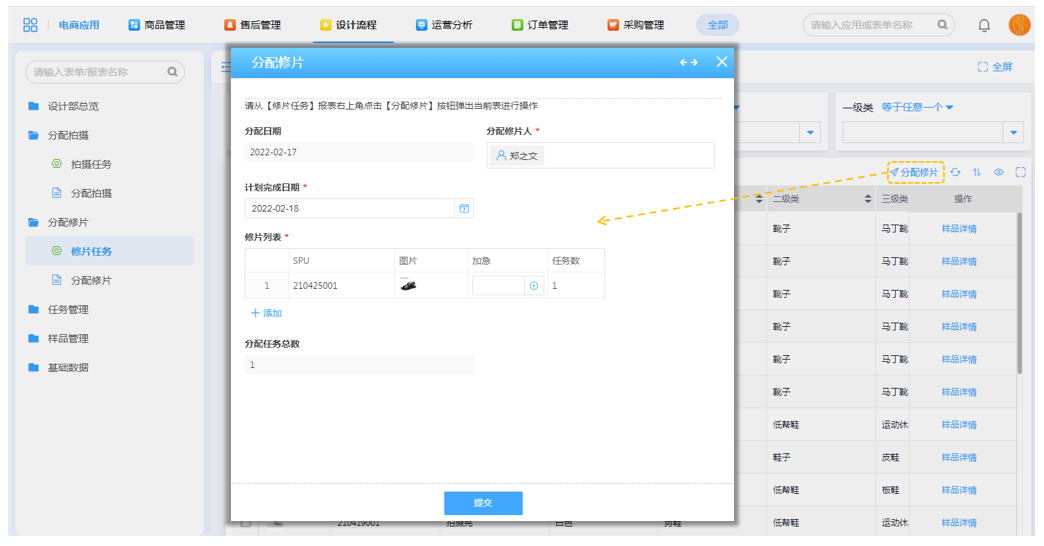Click the search magnifier in the sidebar
This screenshot has width=1044, height=546.
[x=172, y=72]
